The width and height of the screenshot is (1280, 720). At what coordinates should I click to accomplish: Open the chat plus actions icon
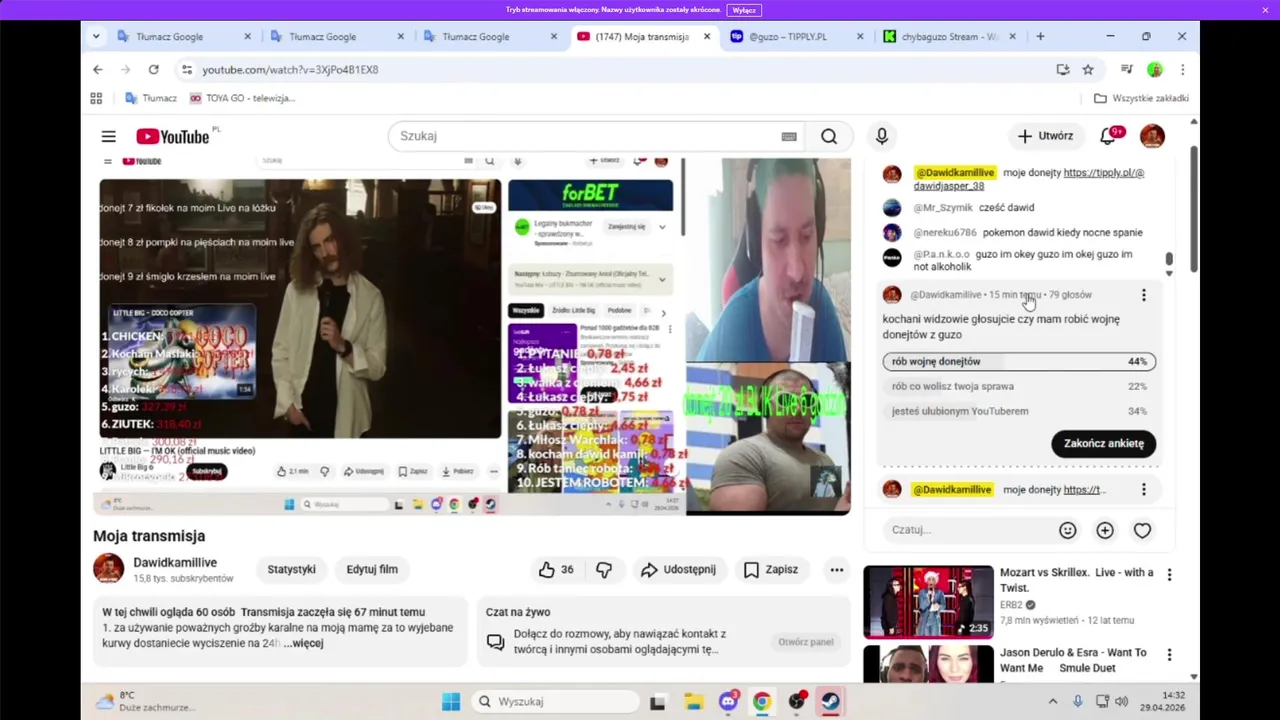click(1105, 530)
